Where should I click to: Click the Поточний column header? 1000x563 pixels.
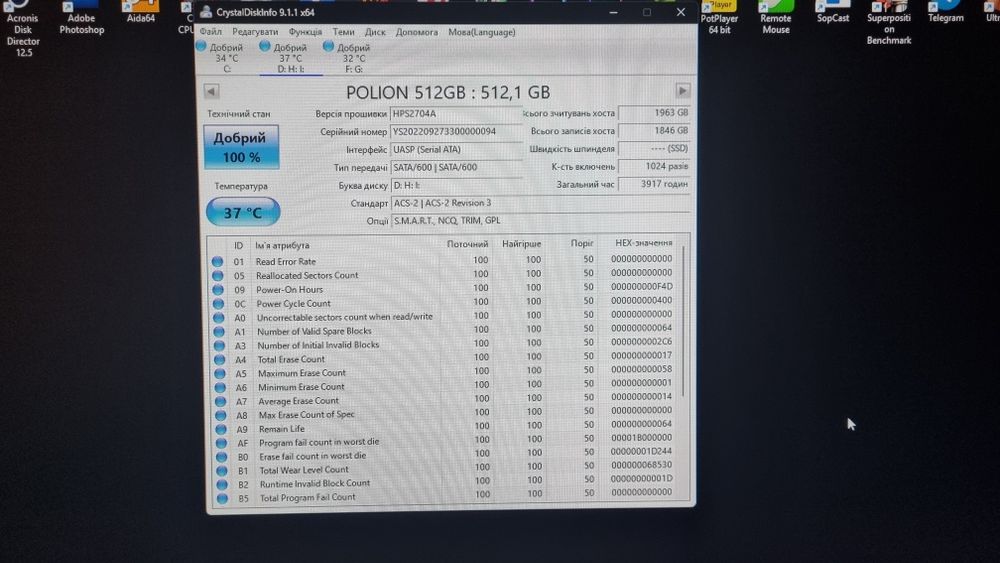(467, 244)
